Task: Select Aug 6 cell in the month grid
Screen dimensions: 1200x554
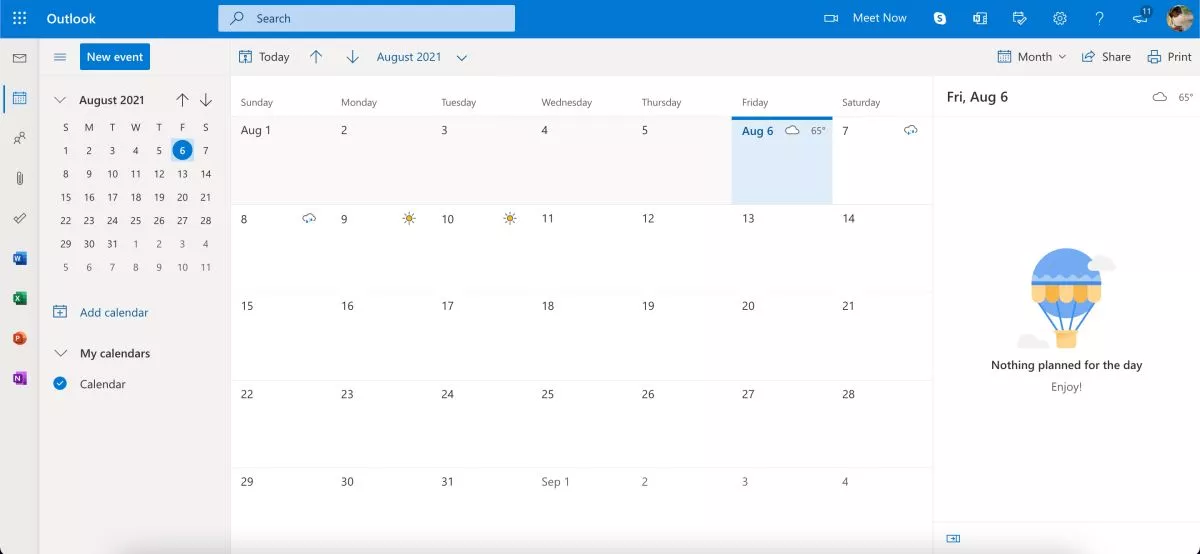Action: point(782,160)
